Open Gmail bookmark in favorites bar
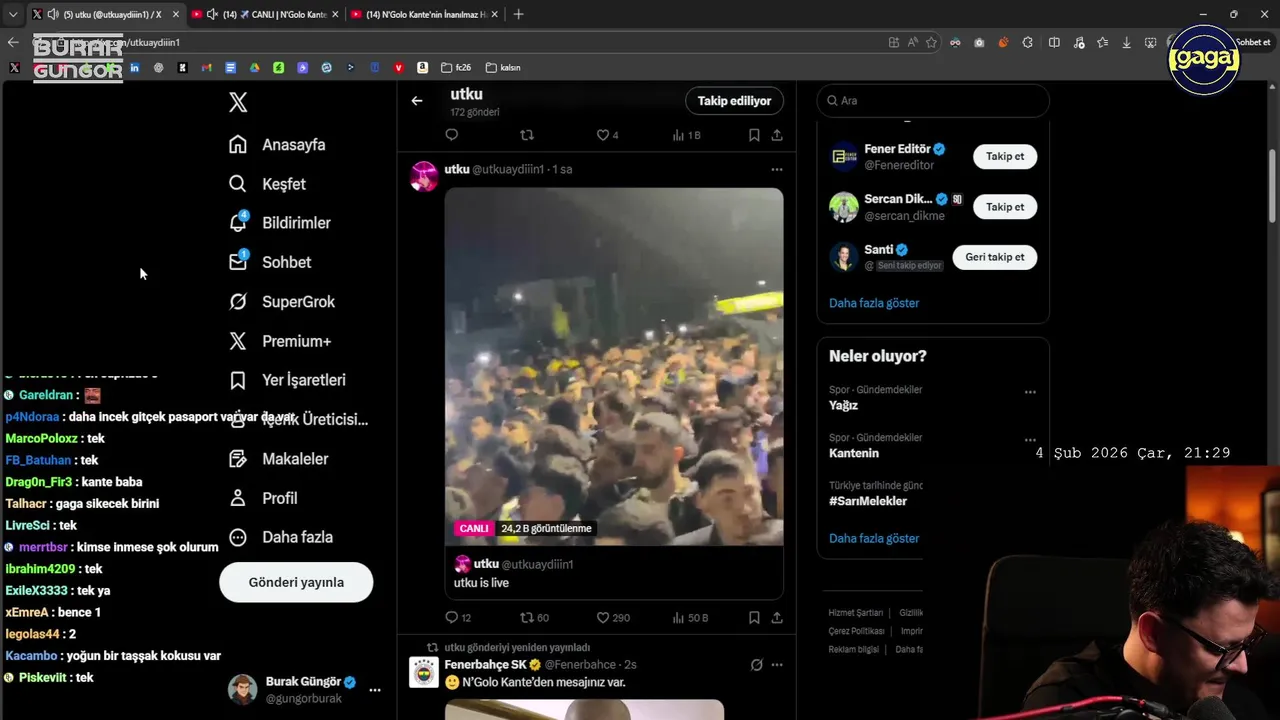 pos(206,68)
